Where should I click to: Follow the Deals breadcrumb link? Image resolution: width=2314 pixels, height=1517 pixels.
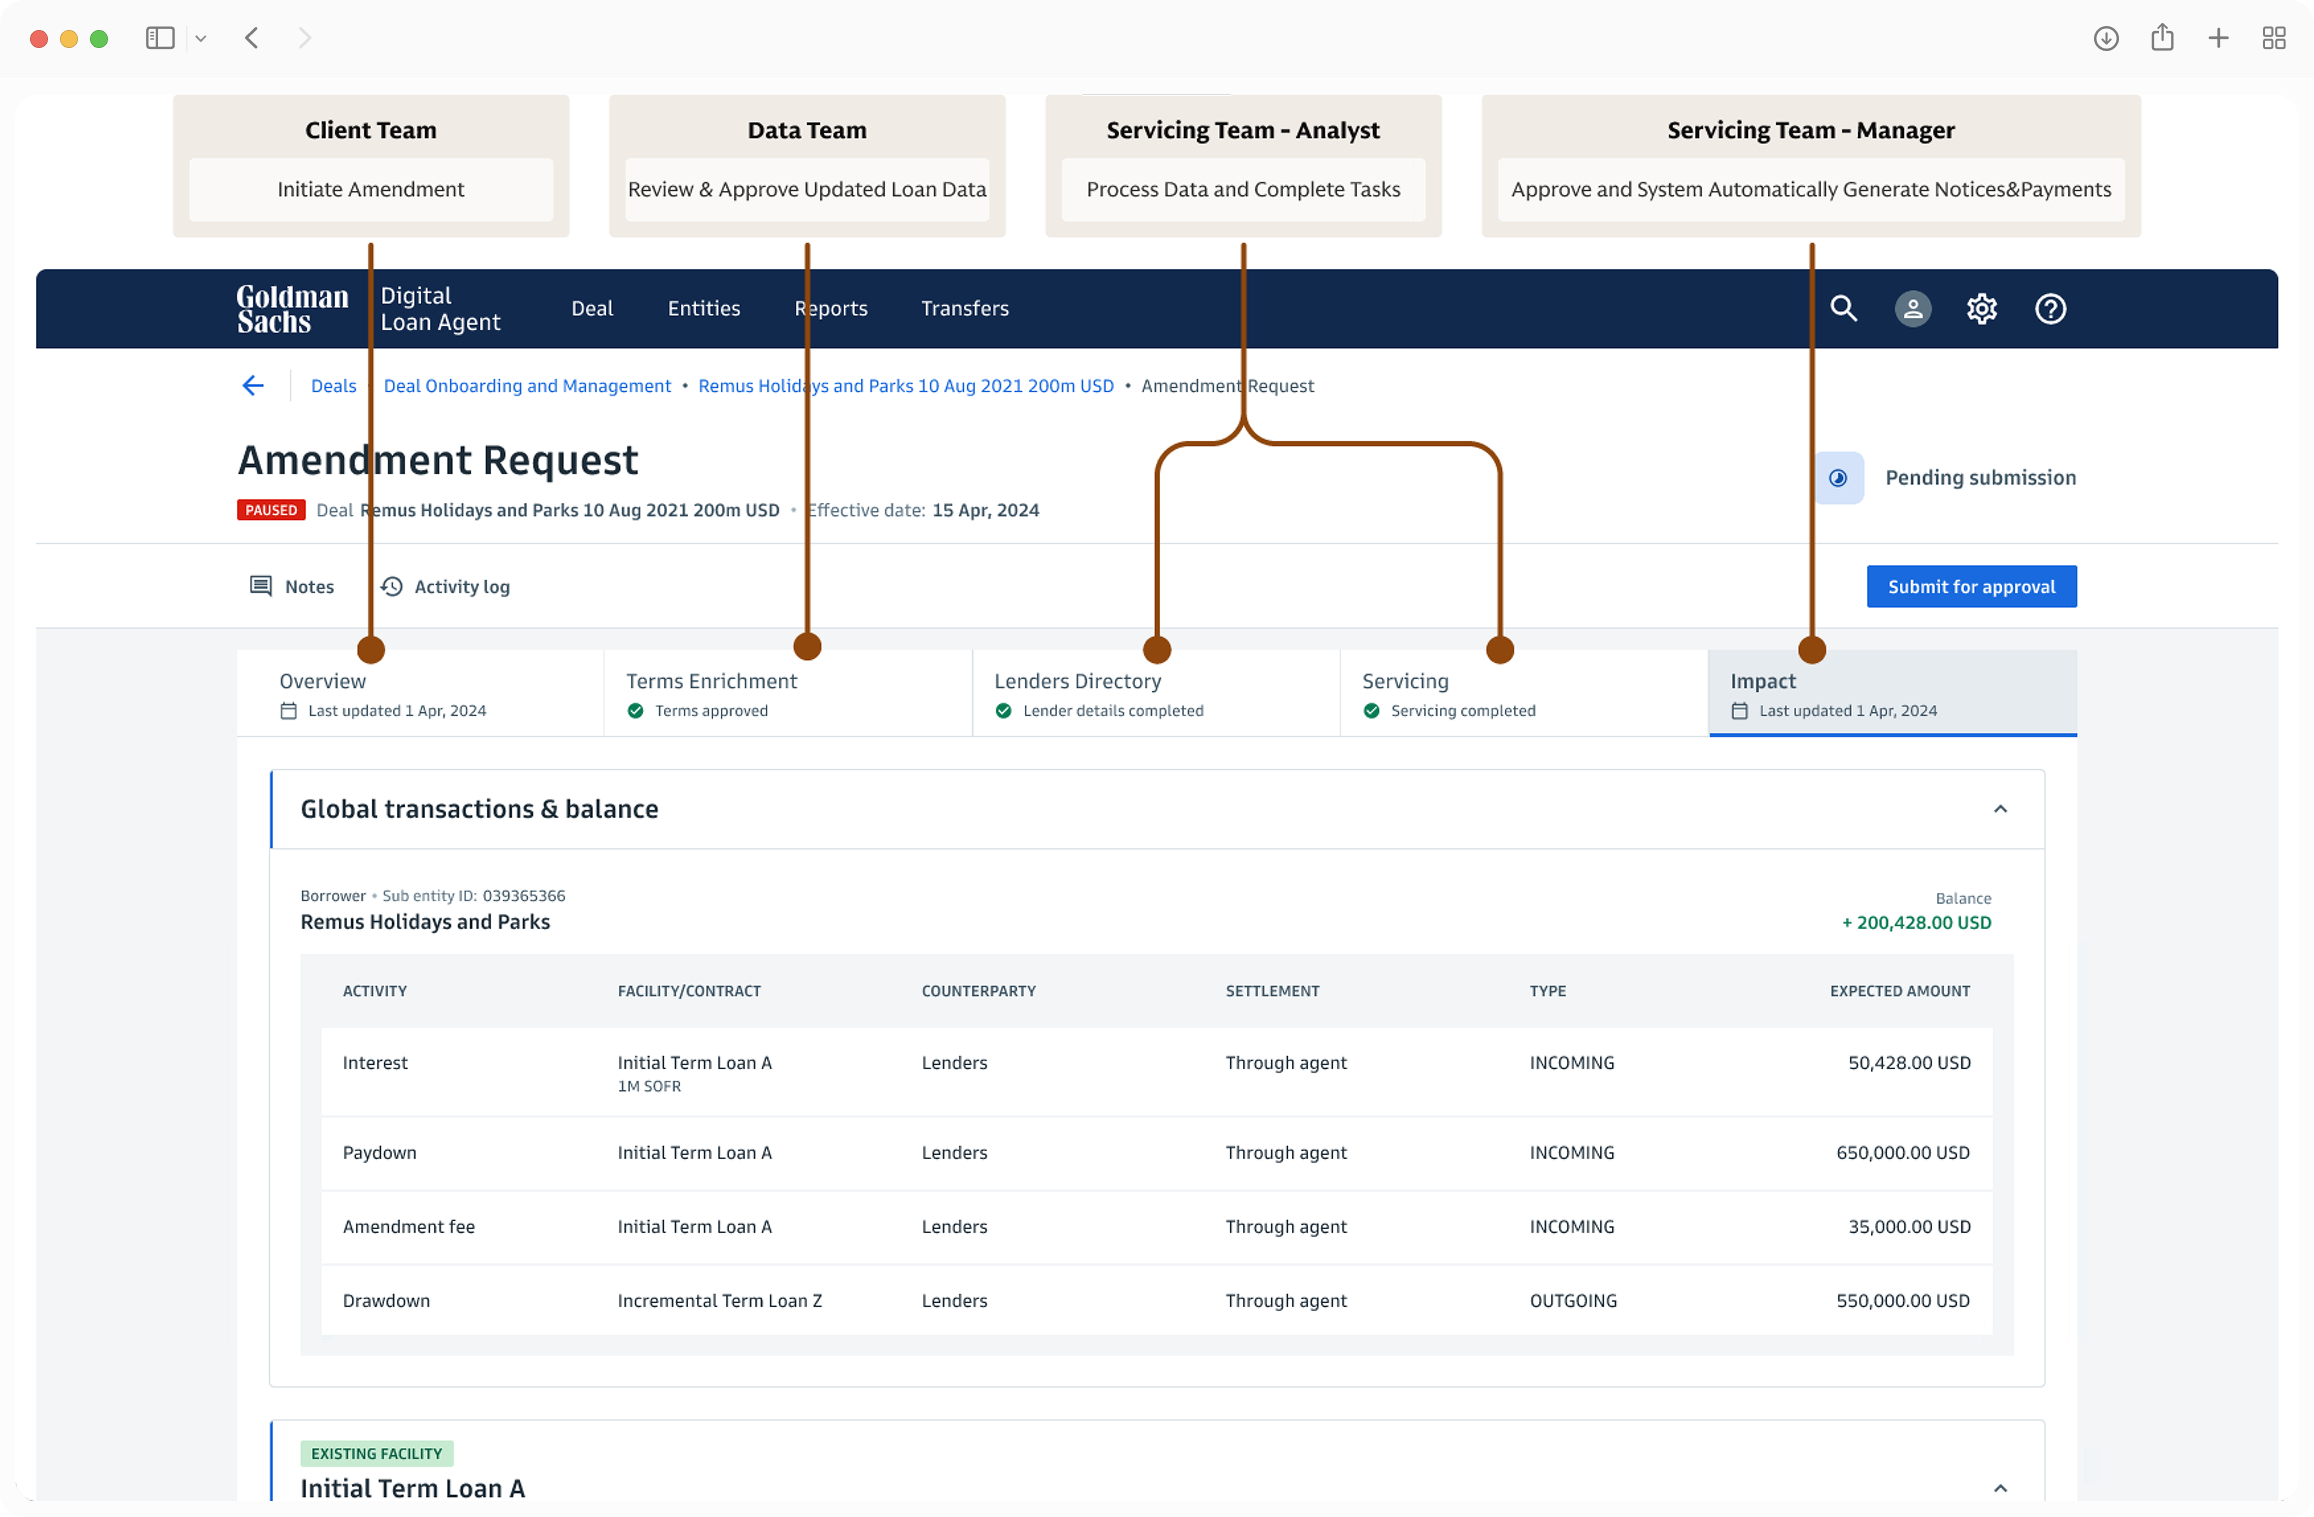tap(333, 385)
